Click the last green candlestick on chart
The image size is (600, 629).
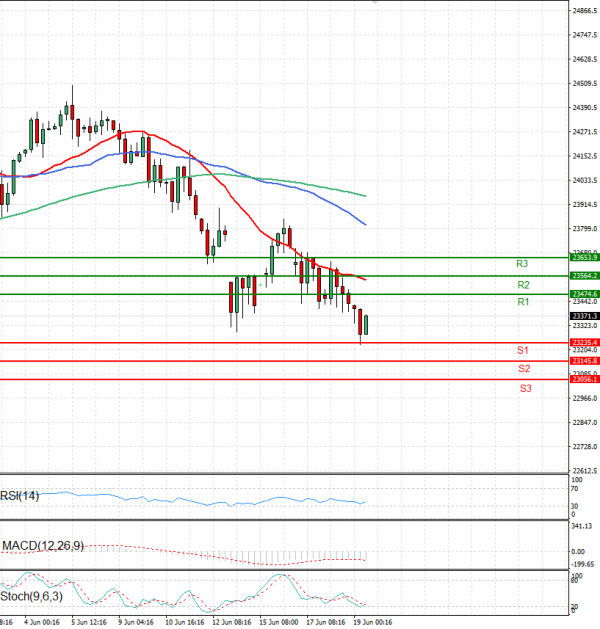click(366, 325)
